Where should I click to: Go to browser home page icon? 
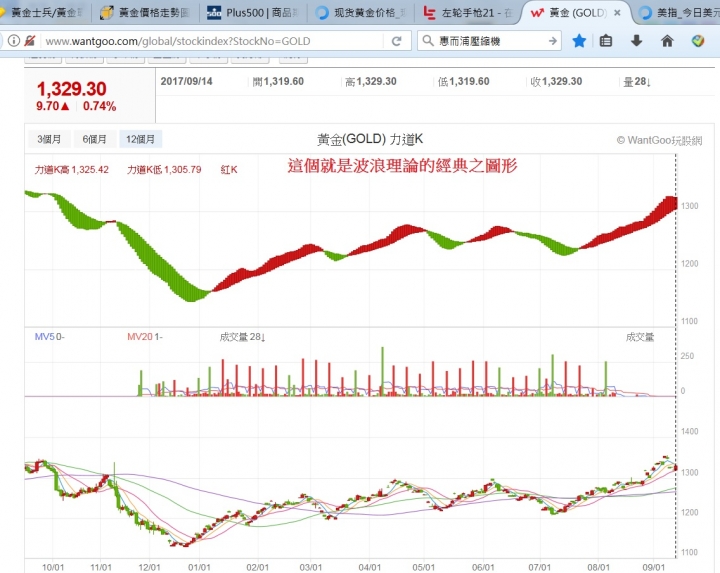667,41
